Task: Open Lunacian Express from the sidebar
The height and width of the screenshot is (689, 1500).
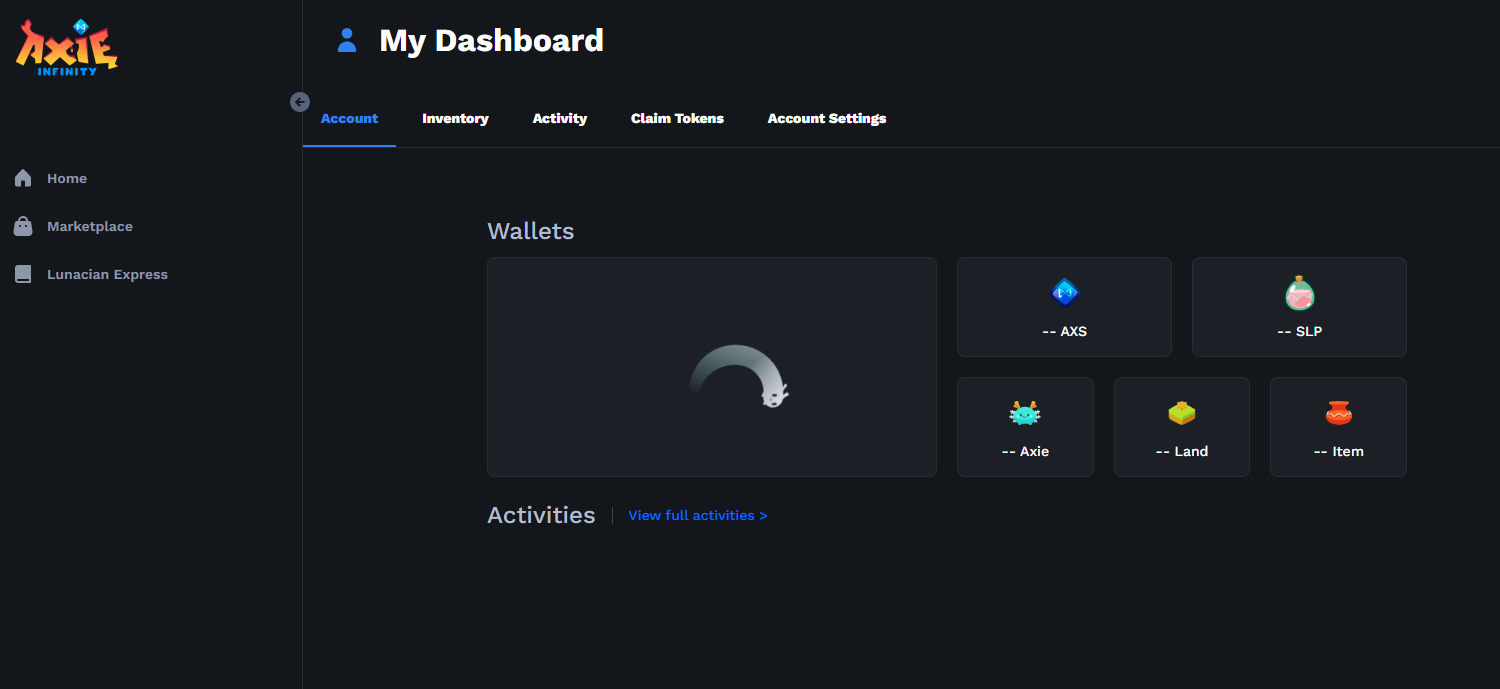Action: coord(107,274)
